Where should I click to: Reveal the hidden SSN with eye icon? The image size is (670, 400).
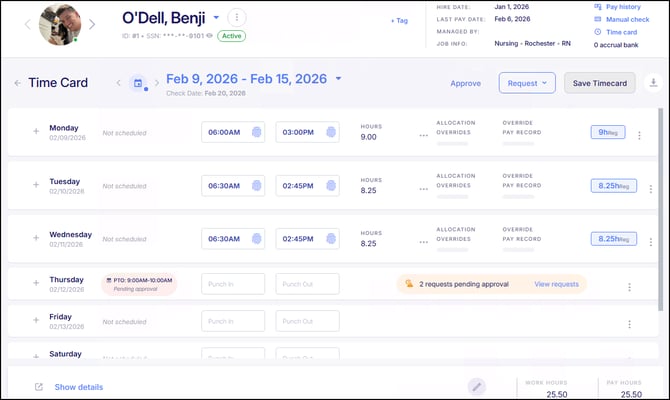click(211, 36)
